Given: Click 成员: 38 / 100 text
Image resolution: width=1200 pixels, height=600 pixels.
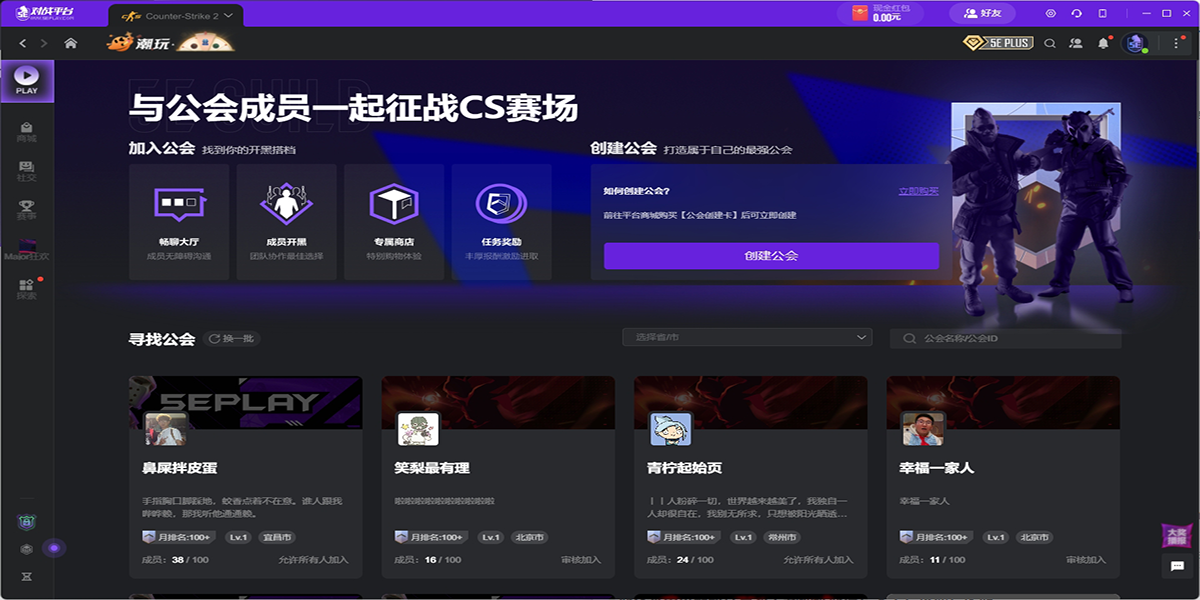Looking at the screenshot, I should (x=175, y=560).
